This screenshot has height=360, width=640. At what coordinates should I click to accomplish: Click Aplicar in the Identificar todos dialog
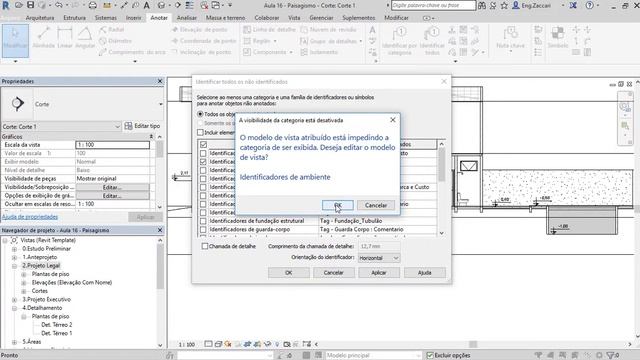(379, 273)
